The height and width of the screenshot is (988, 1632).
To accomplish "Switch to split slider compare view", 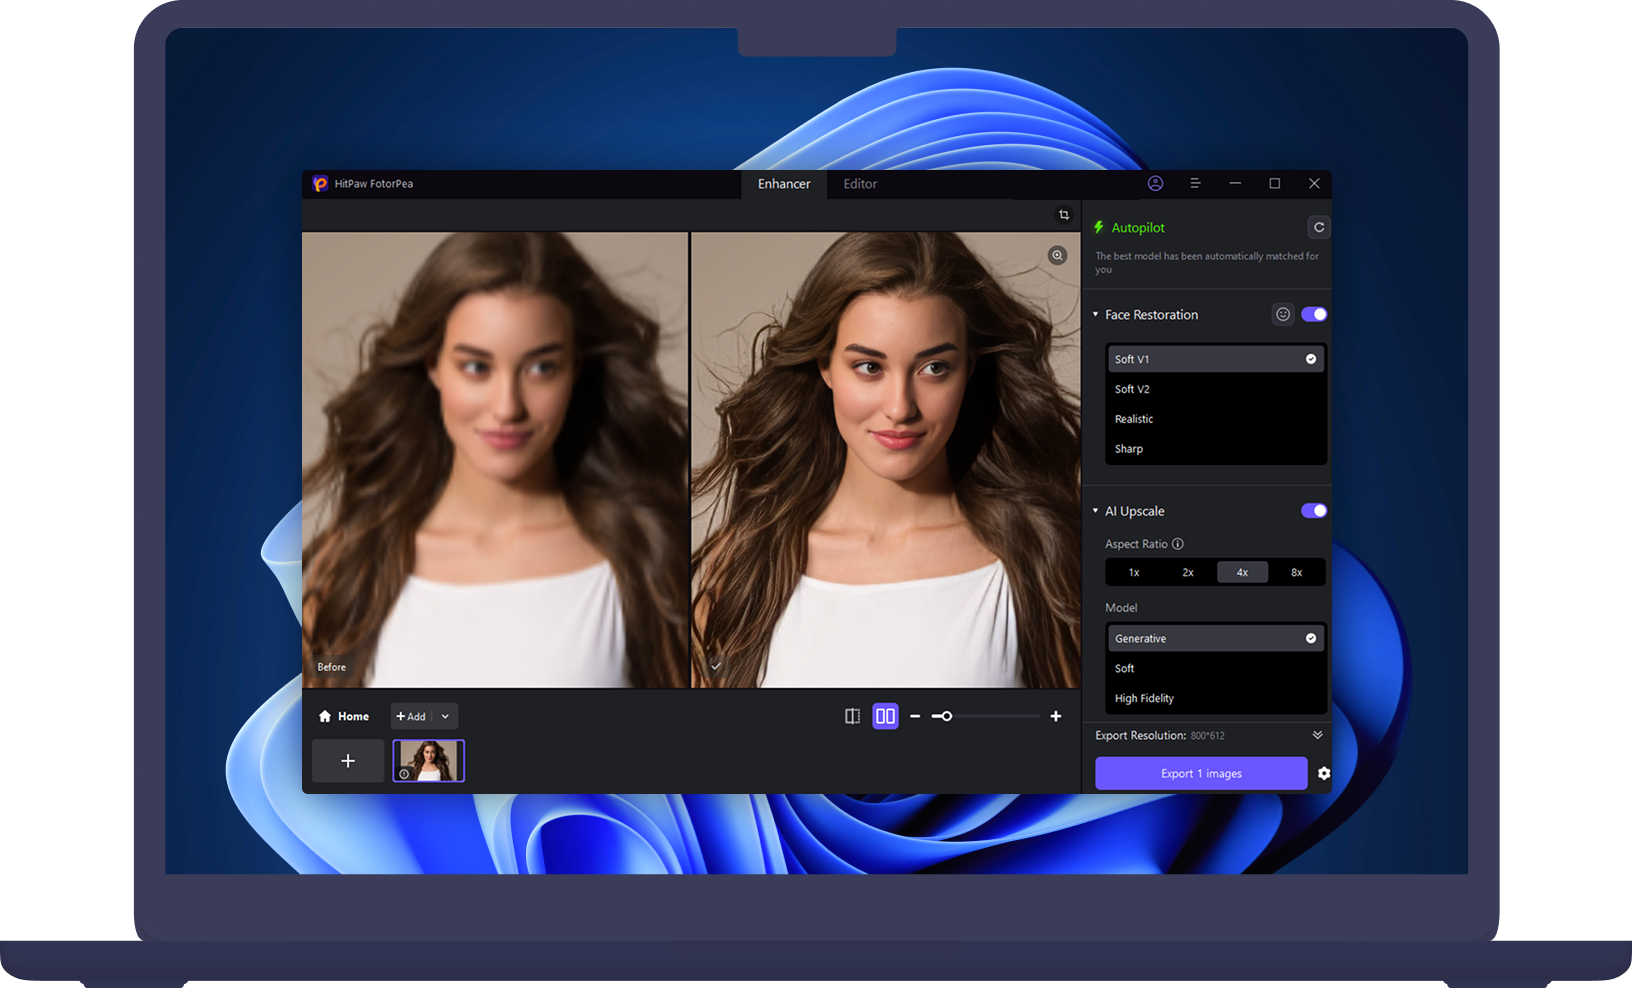I will click(x=852, y=716).
